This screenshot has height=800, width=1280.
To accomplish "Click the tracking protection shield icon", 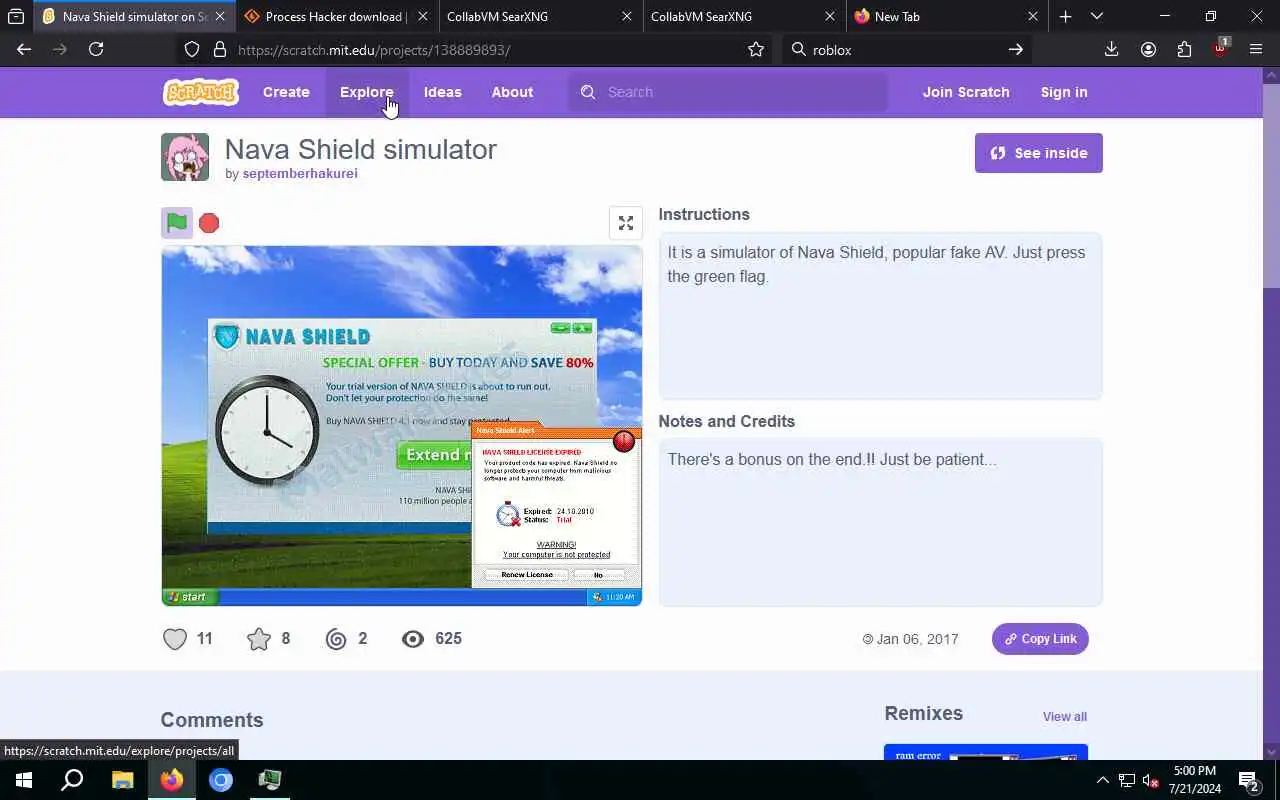I will (x=192, y=49).
